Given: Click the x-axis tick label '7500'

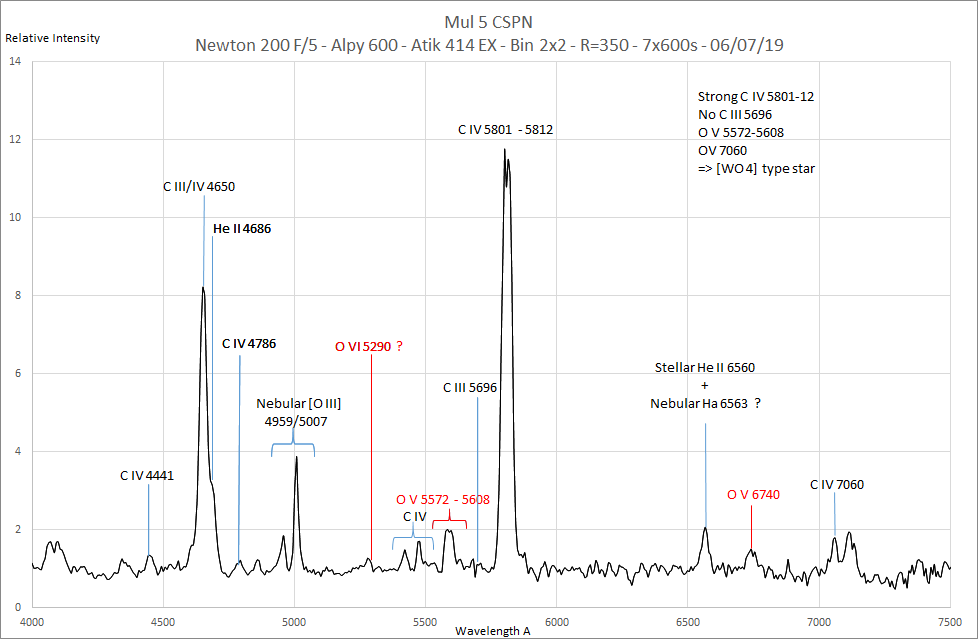Looking at the screenshot, I should coord(950,622).
